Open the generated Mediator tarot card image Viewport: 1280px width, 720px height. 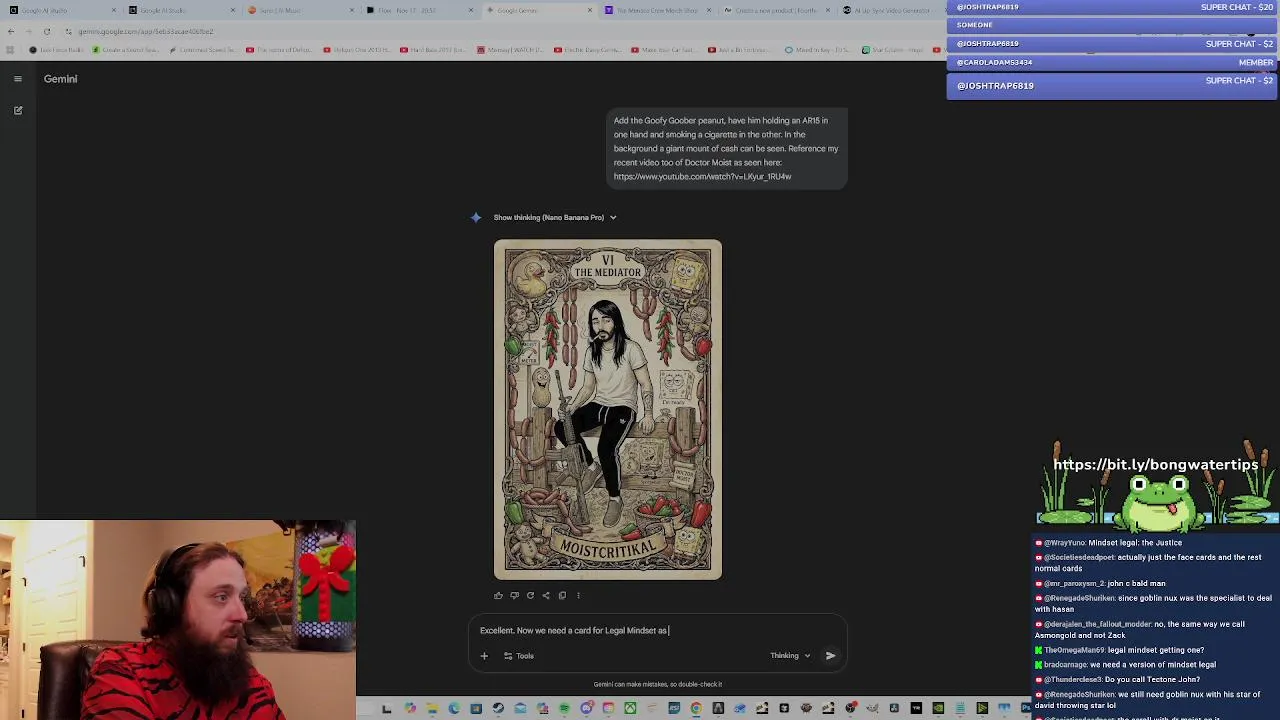point(608,410)
